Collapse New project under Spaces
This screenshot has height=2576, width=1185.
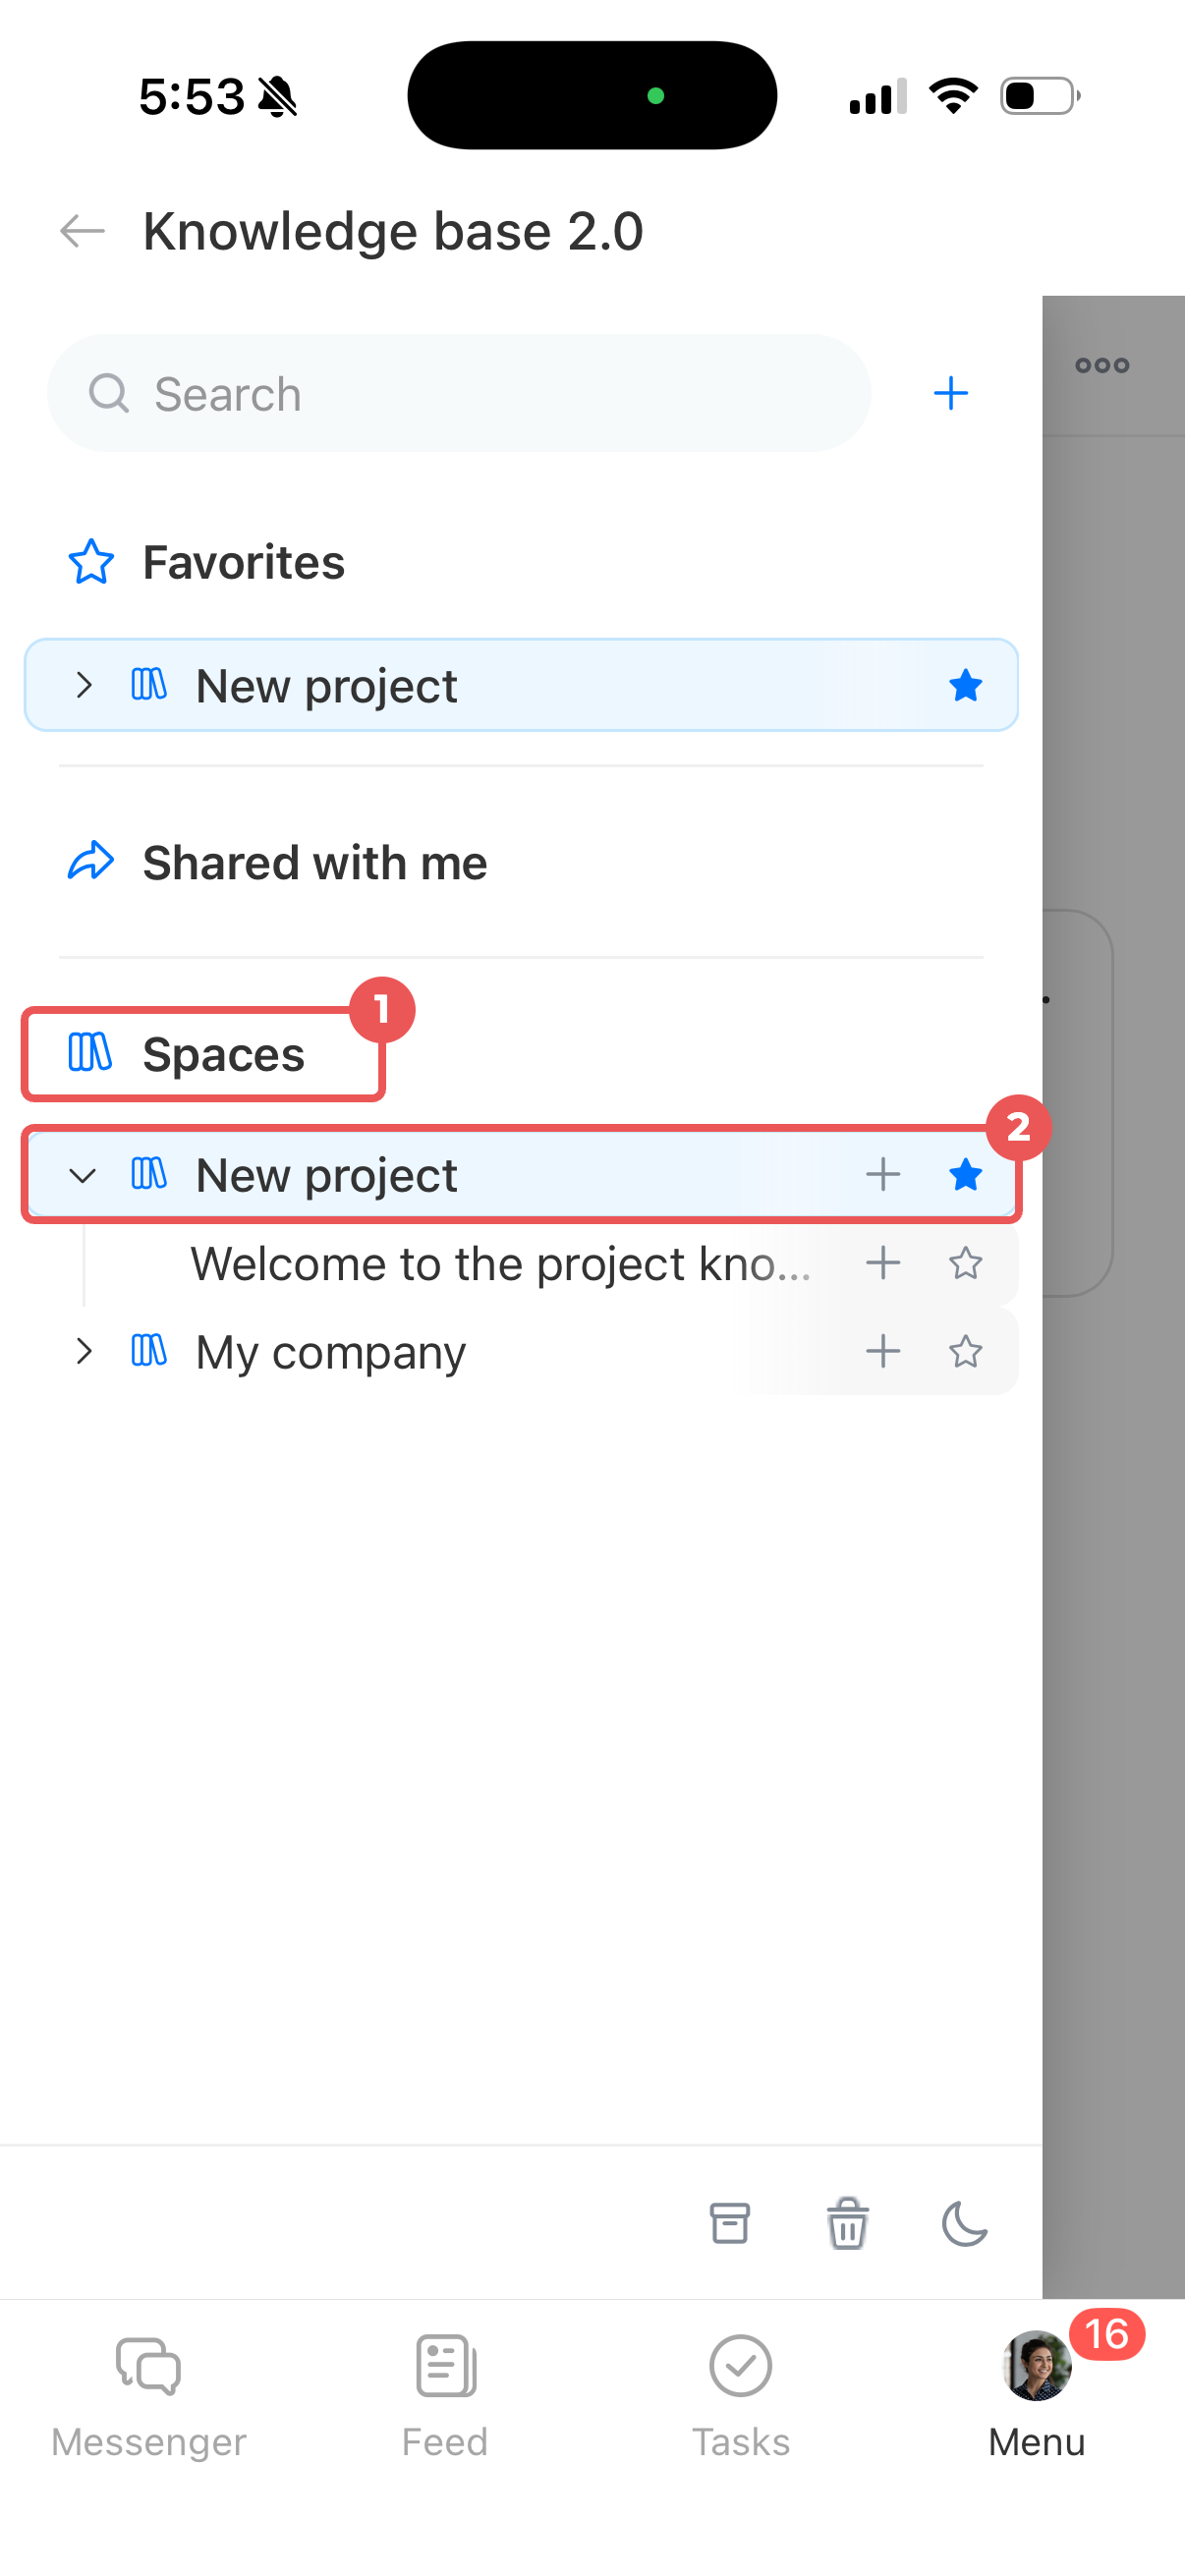click(83, 1175)
